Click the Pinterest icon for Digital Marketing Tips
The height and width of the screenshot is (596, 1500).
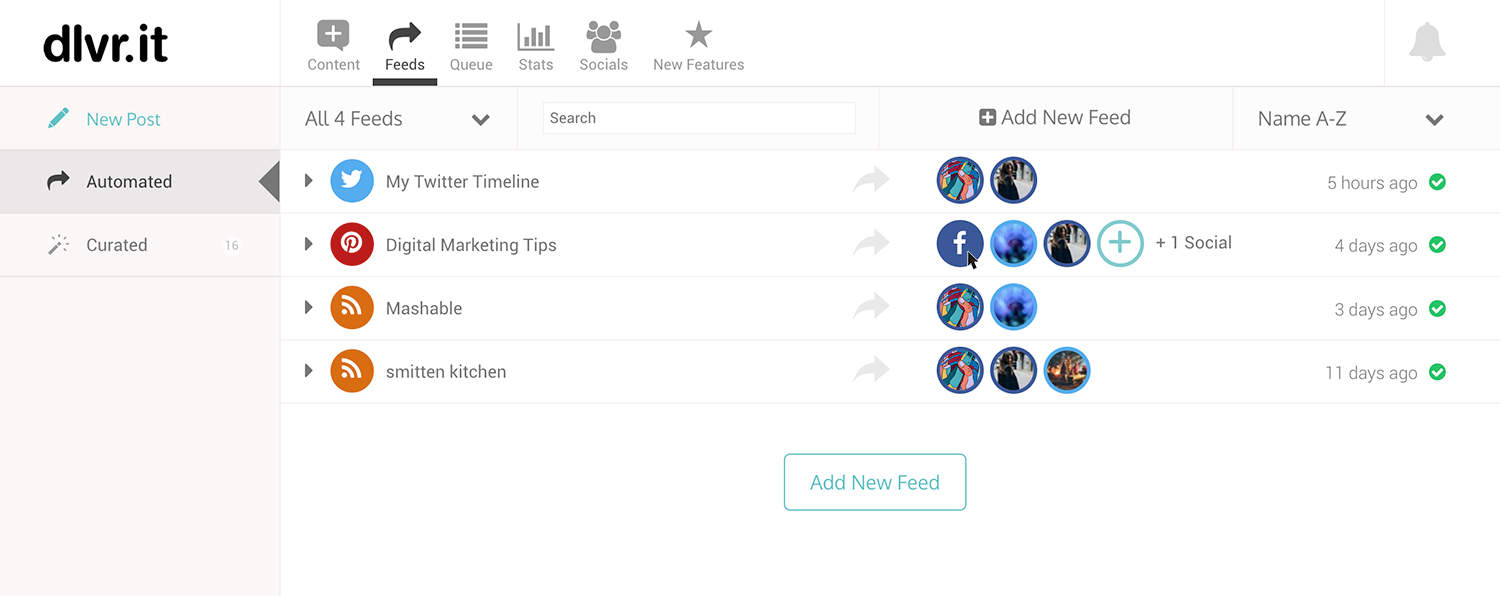click(x=352, y=245)
